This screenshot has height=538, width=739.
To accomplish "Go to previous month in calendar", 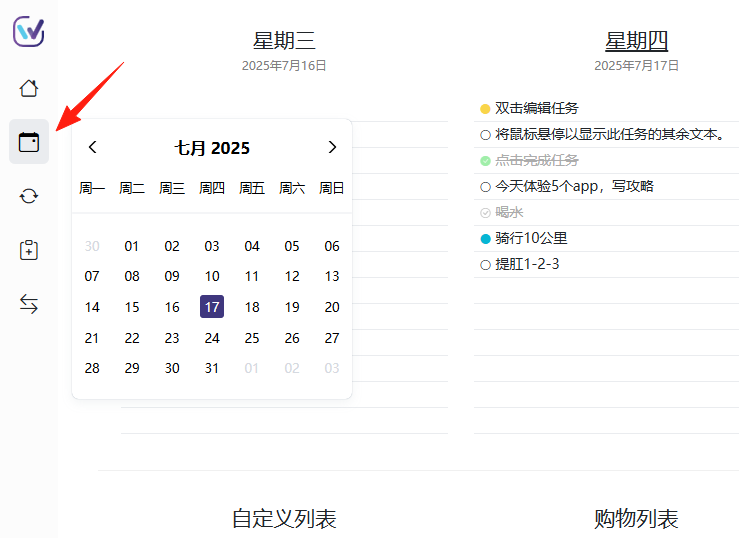I will point(92,147).
